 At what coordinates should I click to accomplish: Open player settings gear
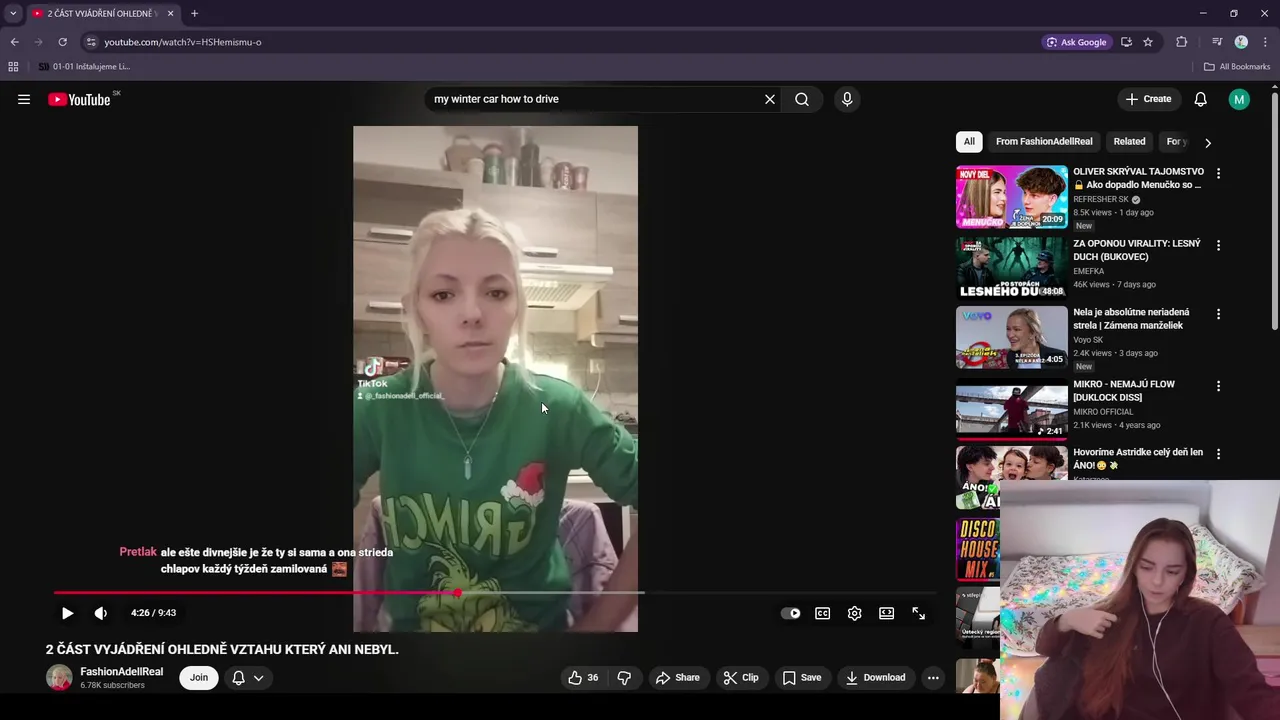coord(854,613)
